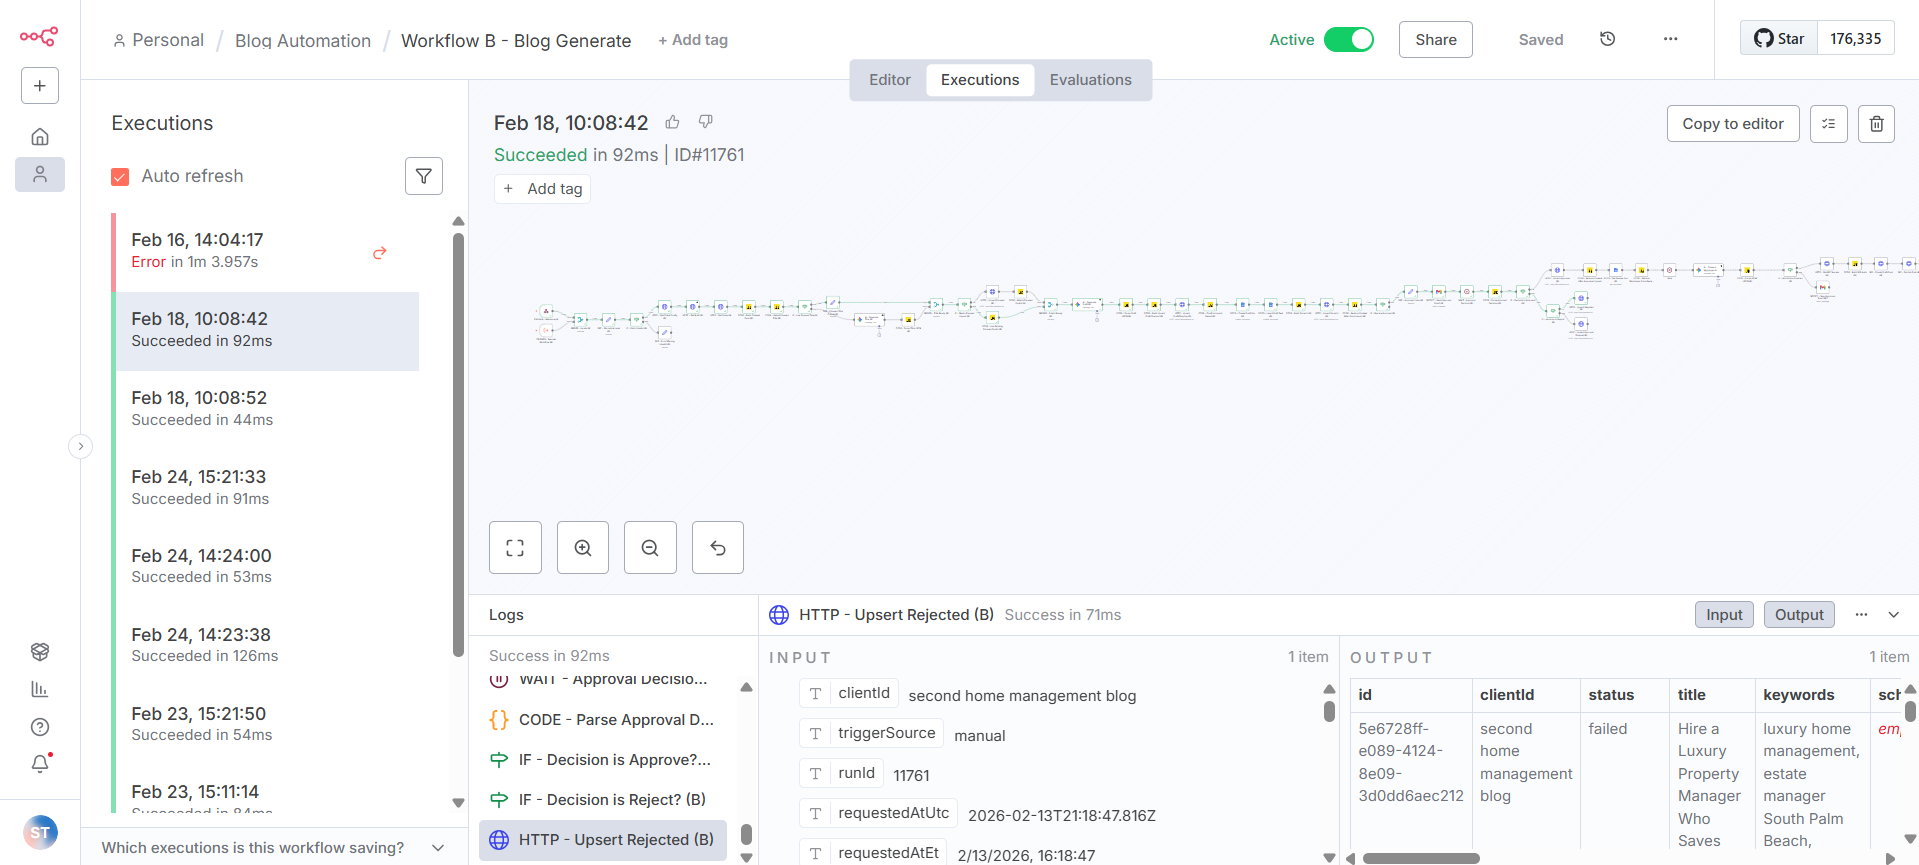Image resolution: width=1919 pixels, height=865 pixels.
Task: Uncheck the Auto refresh checkbox
Action: (120, 177)
